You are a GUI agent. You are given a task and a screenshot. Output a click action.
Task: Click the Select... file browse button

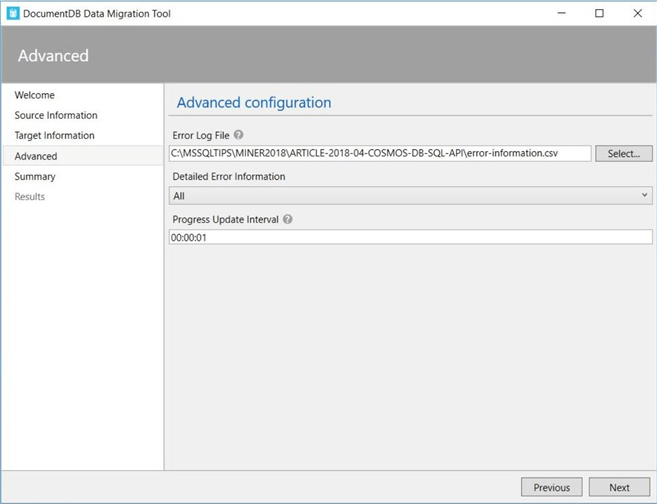(x=623, y=153)
